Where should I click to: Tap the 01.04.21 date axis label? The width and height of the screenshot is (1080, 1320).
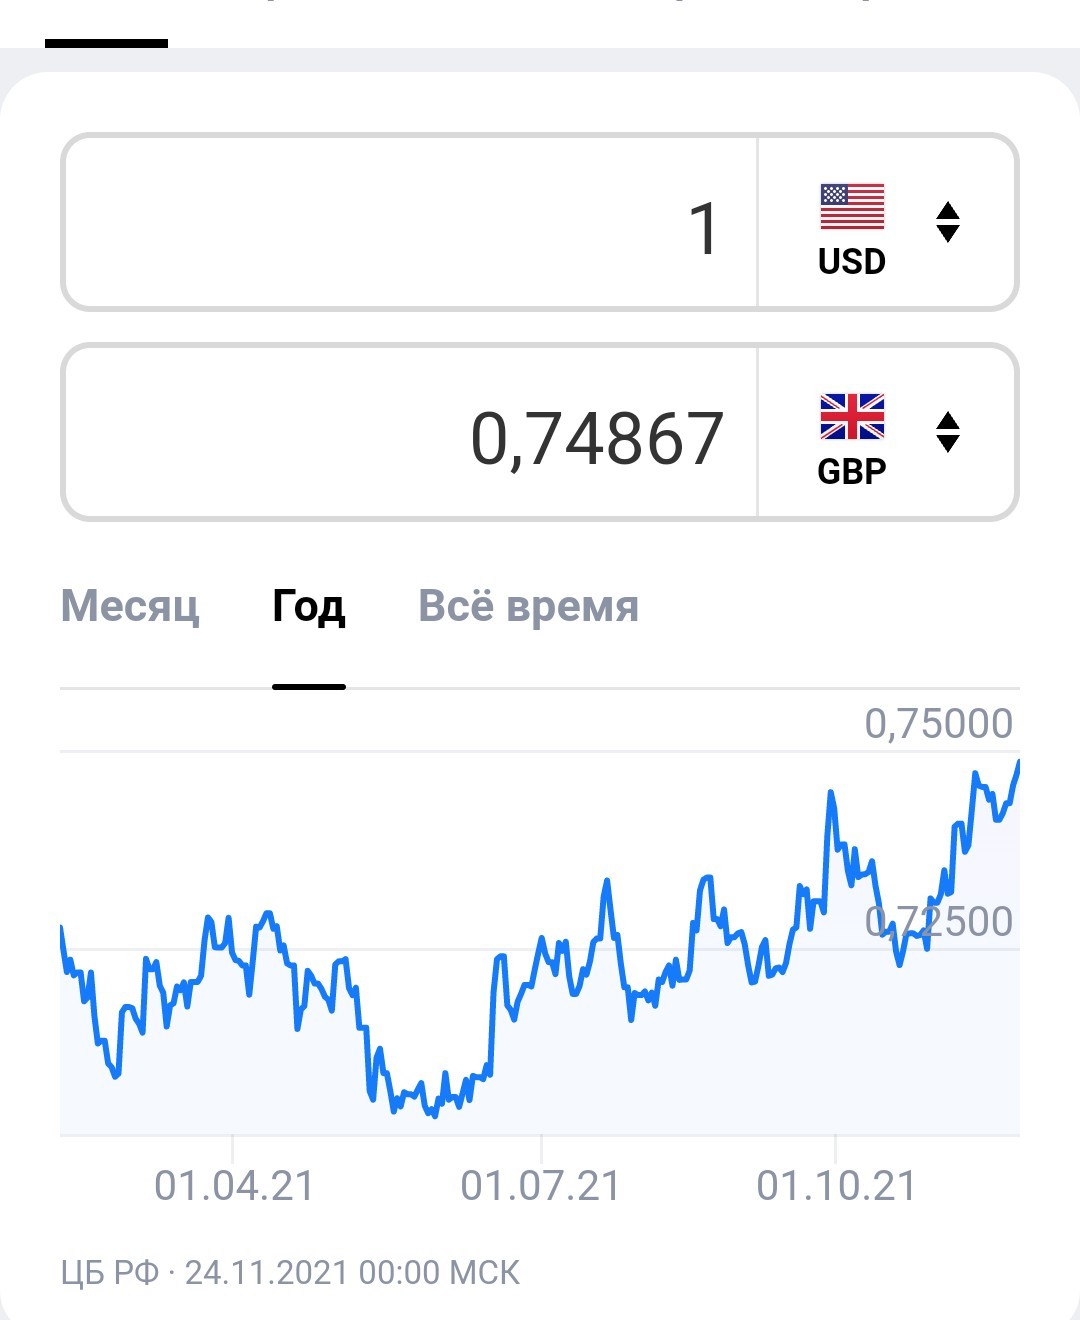pyautogui.click(x=234, y=1186)
